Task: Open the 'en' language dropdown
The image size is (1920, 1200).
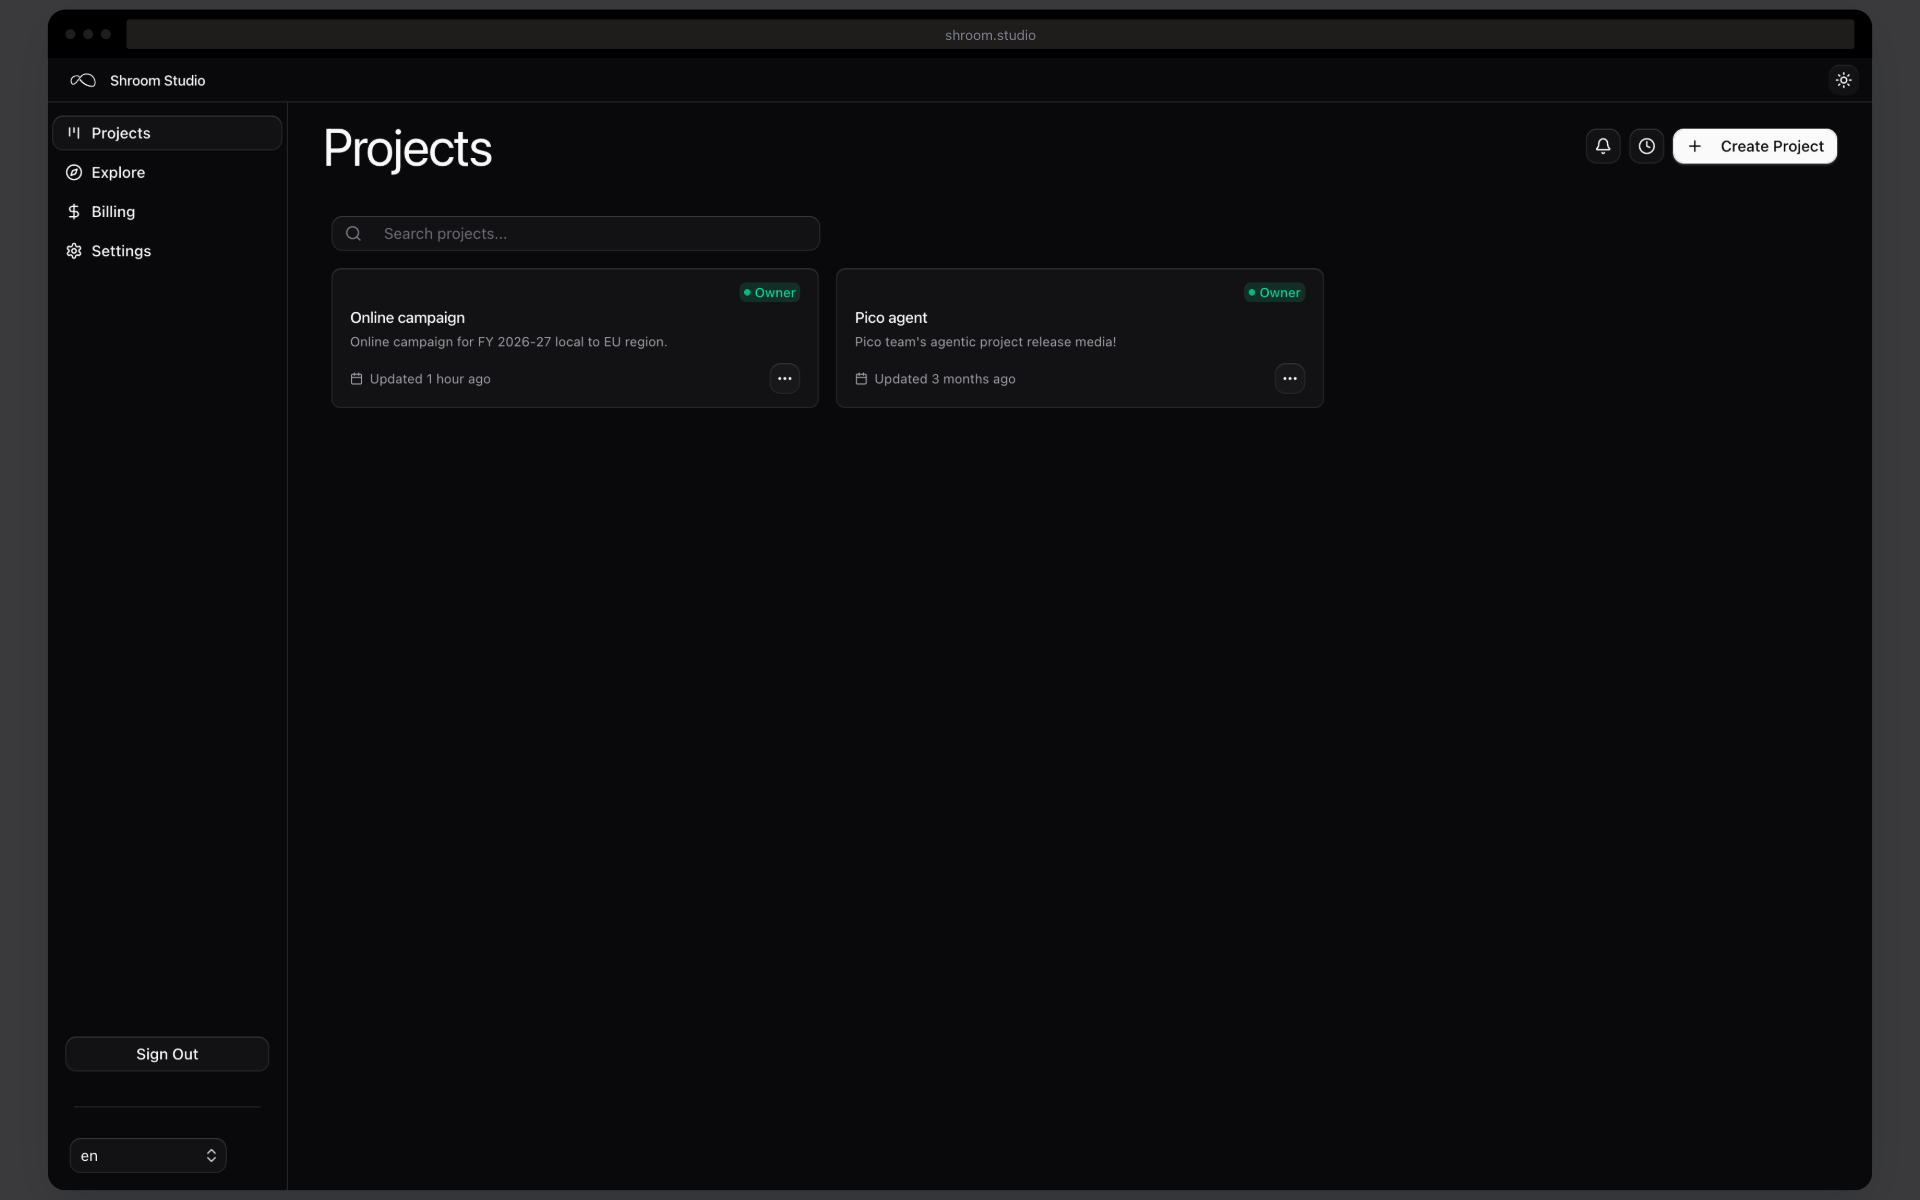Action: coord(148,1155)
